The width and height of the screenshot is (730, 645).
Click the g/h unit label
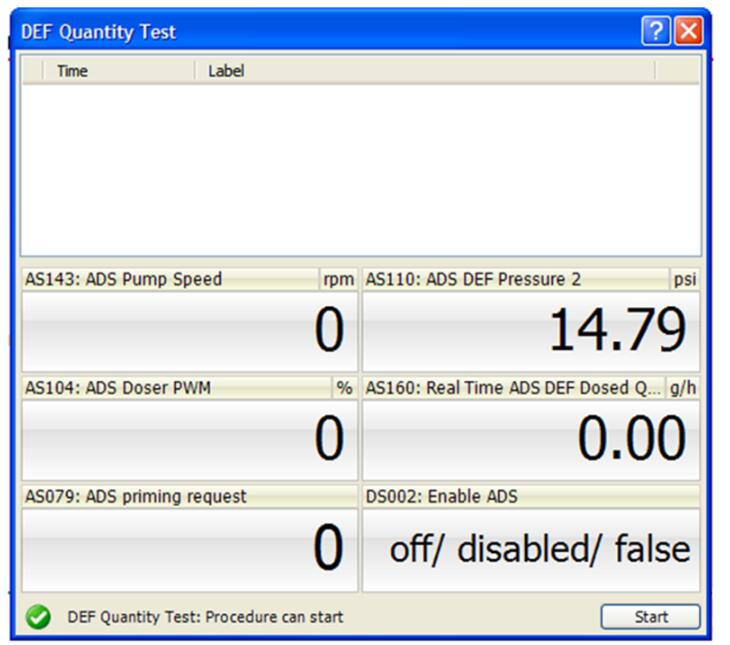683,388
